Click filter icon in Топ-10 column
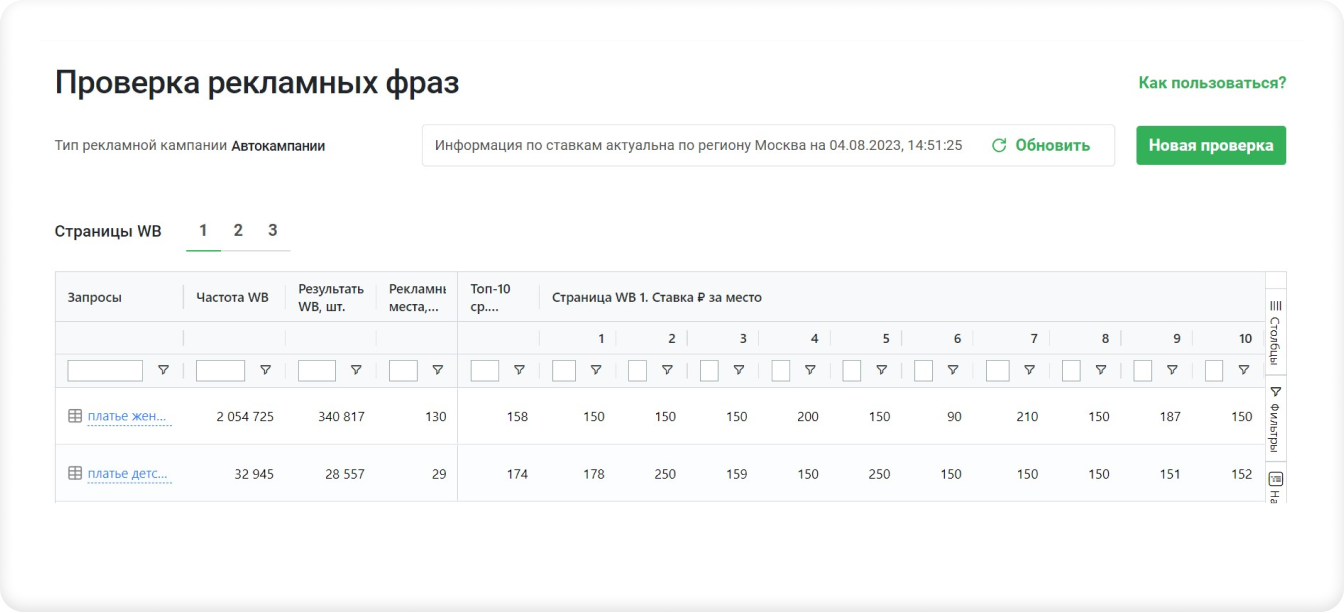 click(x=519, y=370)
